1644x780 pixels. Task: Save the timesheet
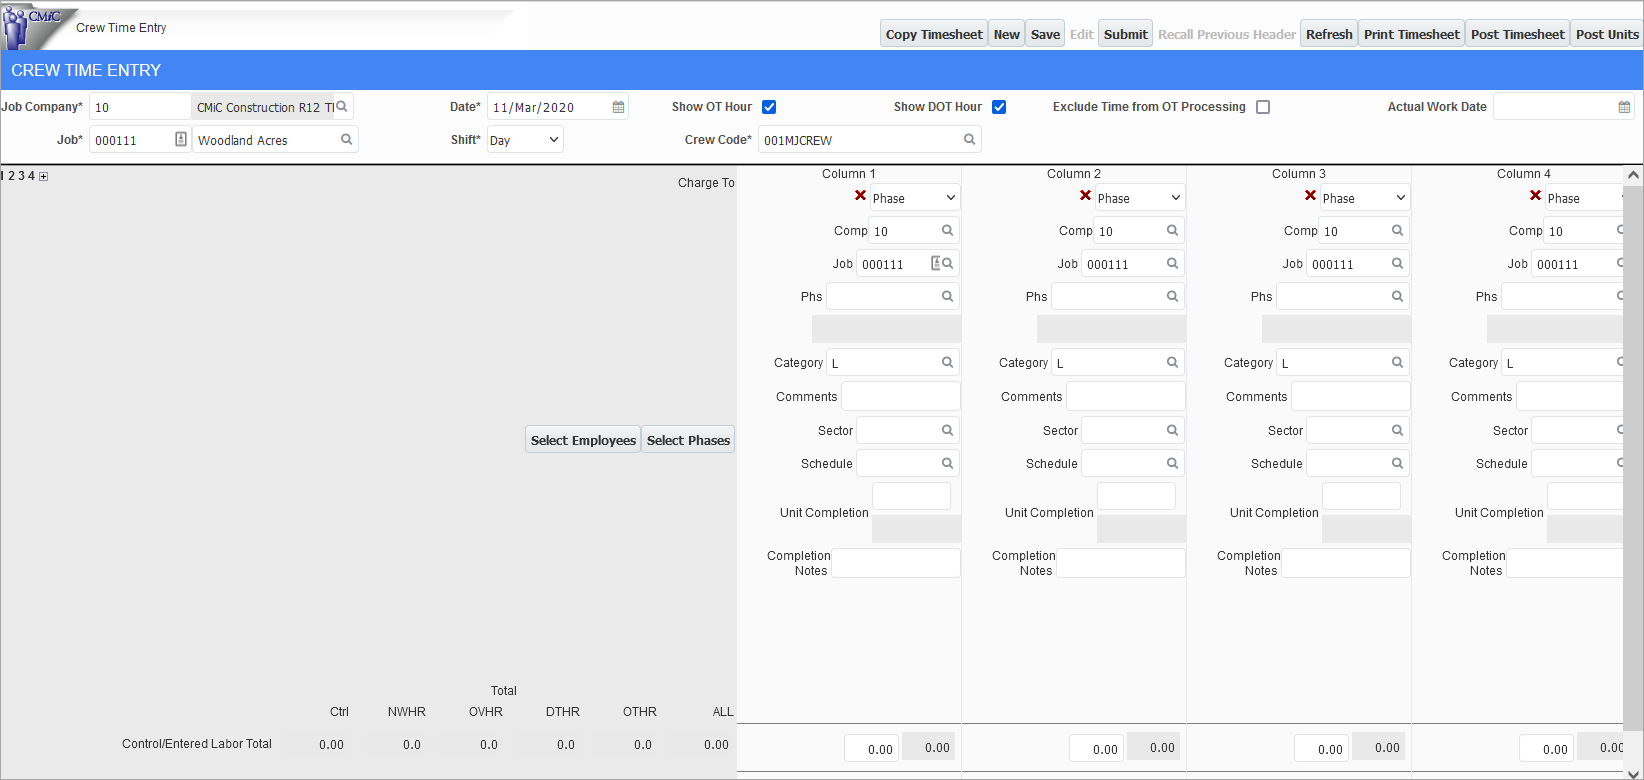point(1045,34)
